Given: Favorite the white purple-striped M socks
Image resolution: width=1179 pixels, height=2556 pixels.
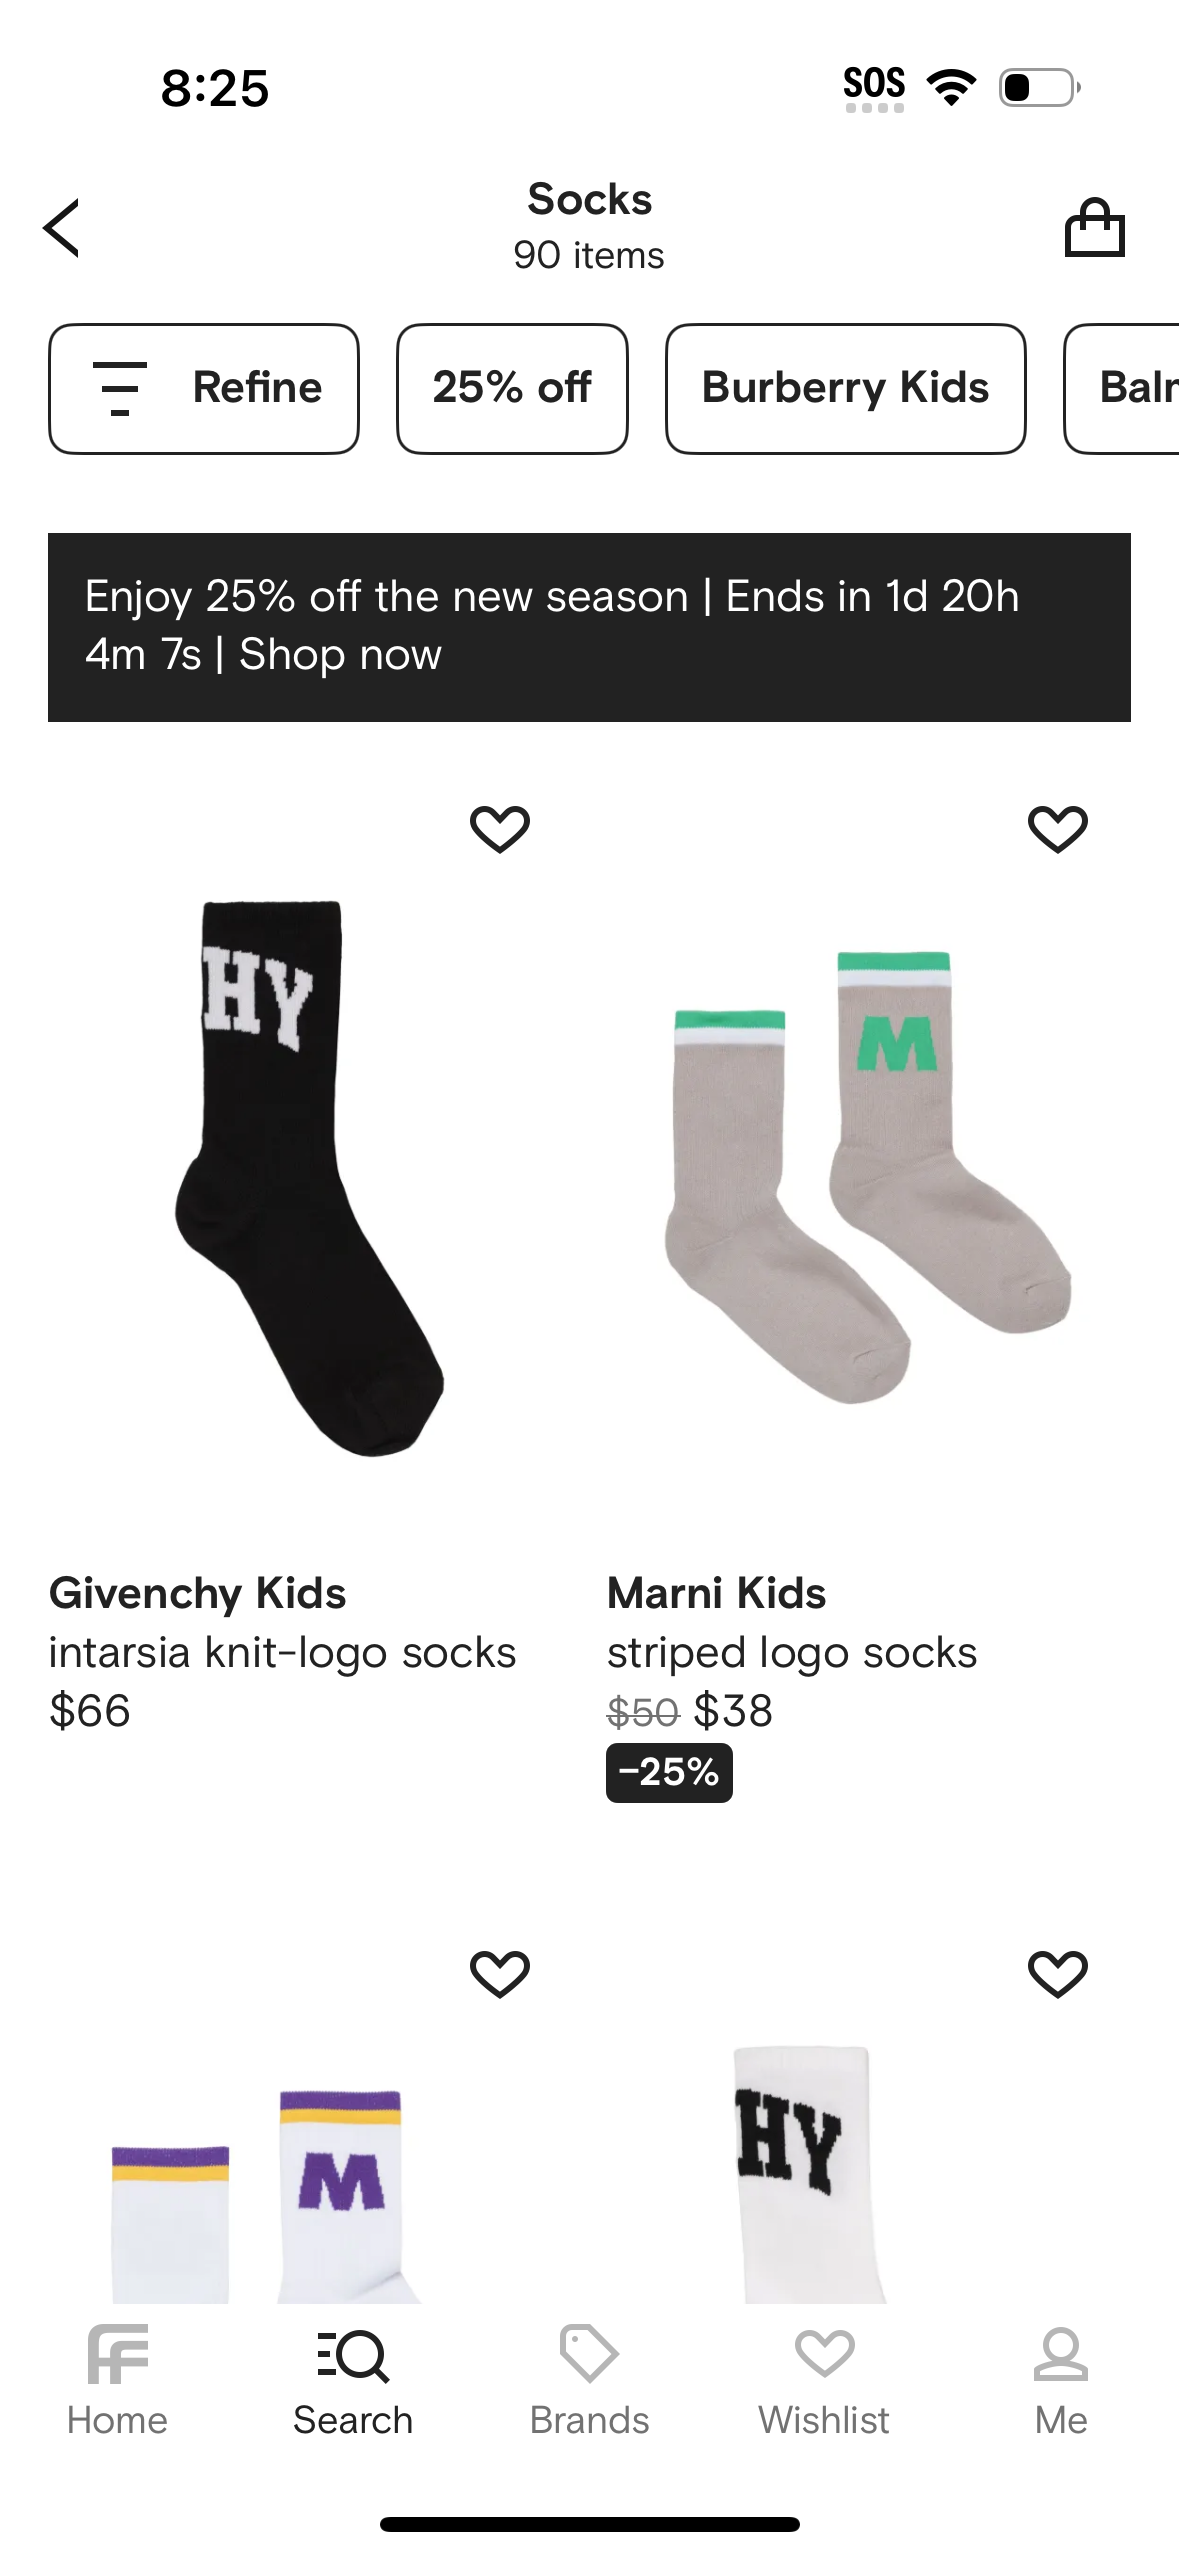Looking at the screenshot, I should pyautogui.click(x=499, y=1974).
